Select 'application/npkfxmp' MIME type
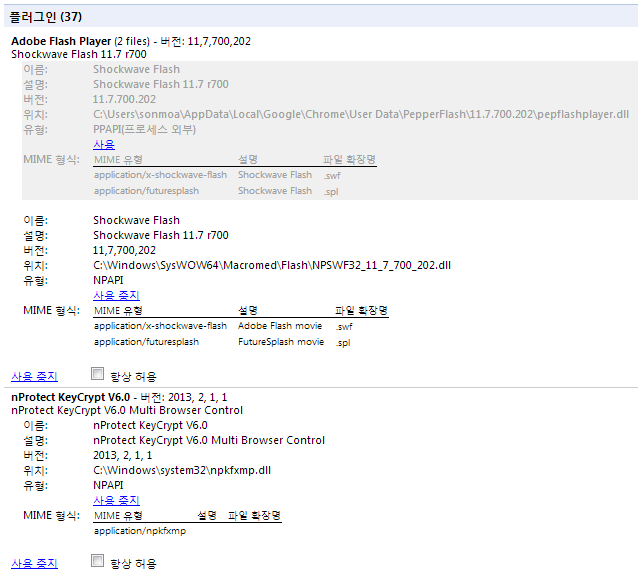 tap(140, 531)
